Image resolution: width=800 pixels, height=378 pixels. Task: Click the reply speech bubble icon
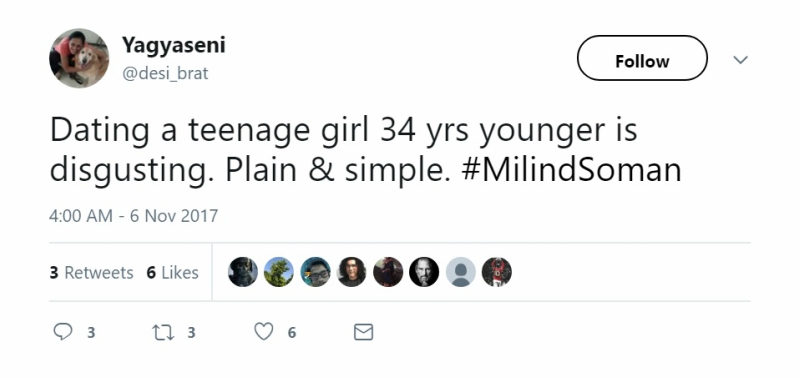[x=63, y=332]
